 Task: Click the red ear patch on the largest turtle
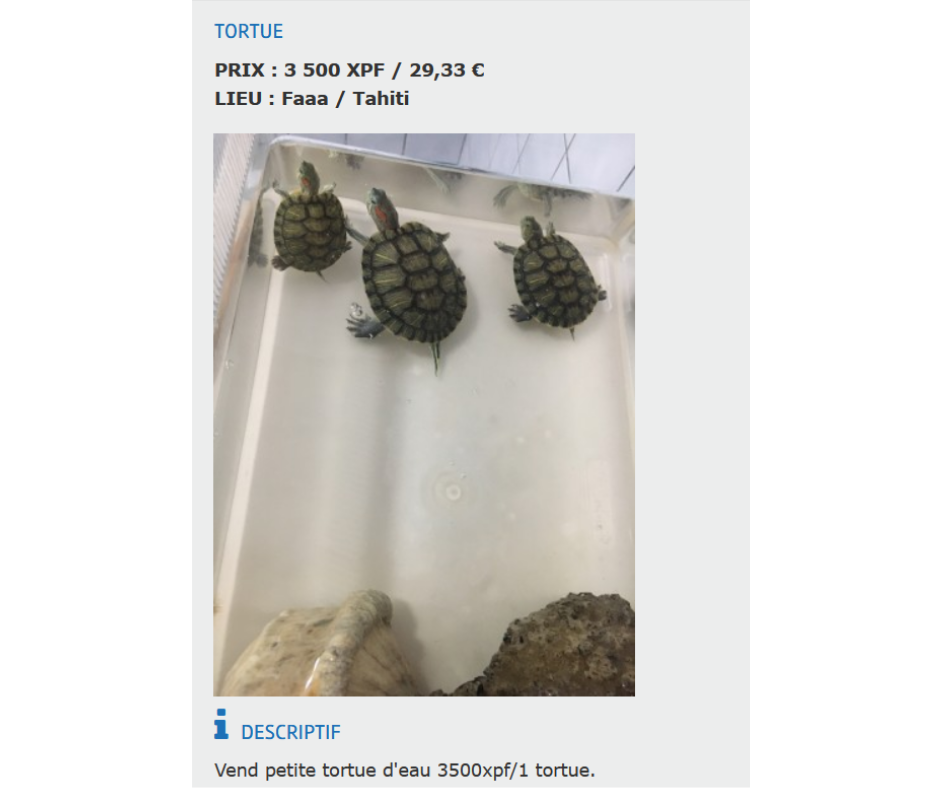(382, 211)
